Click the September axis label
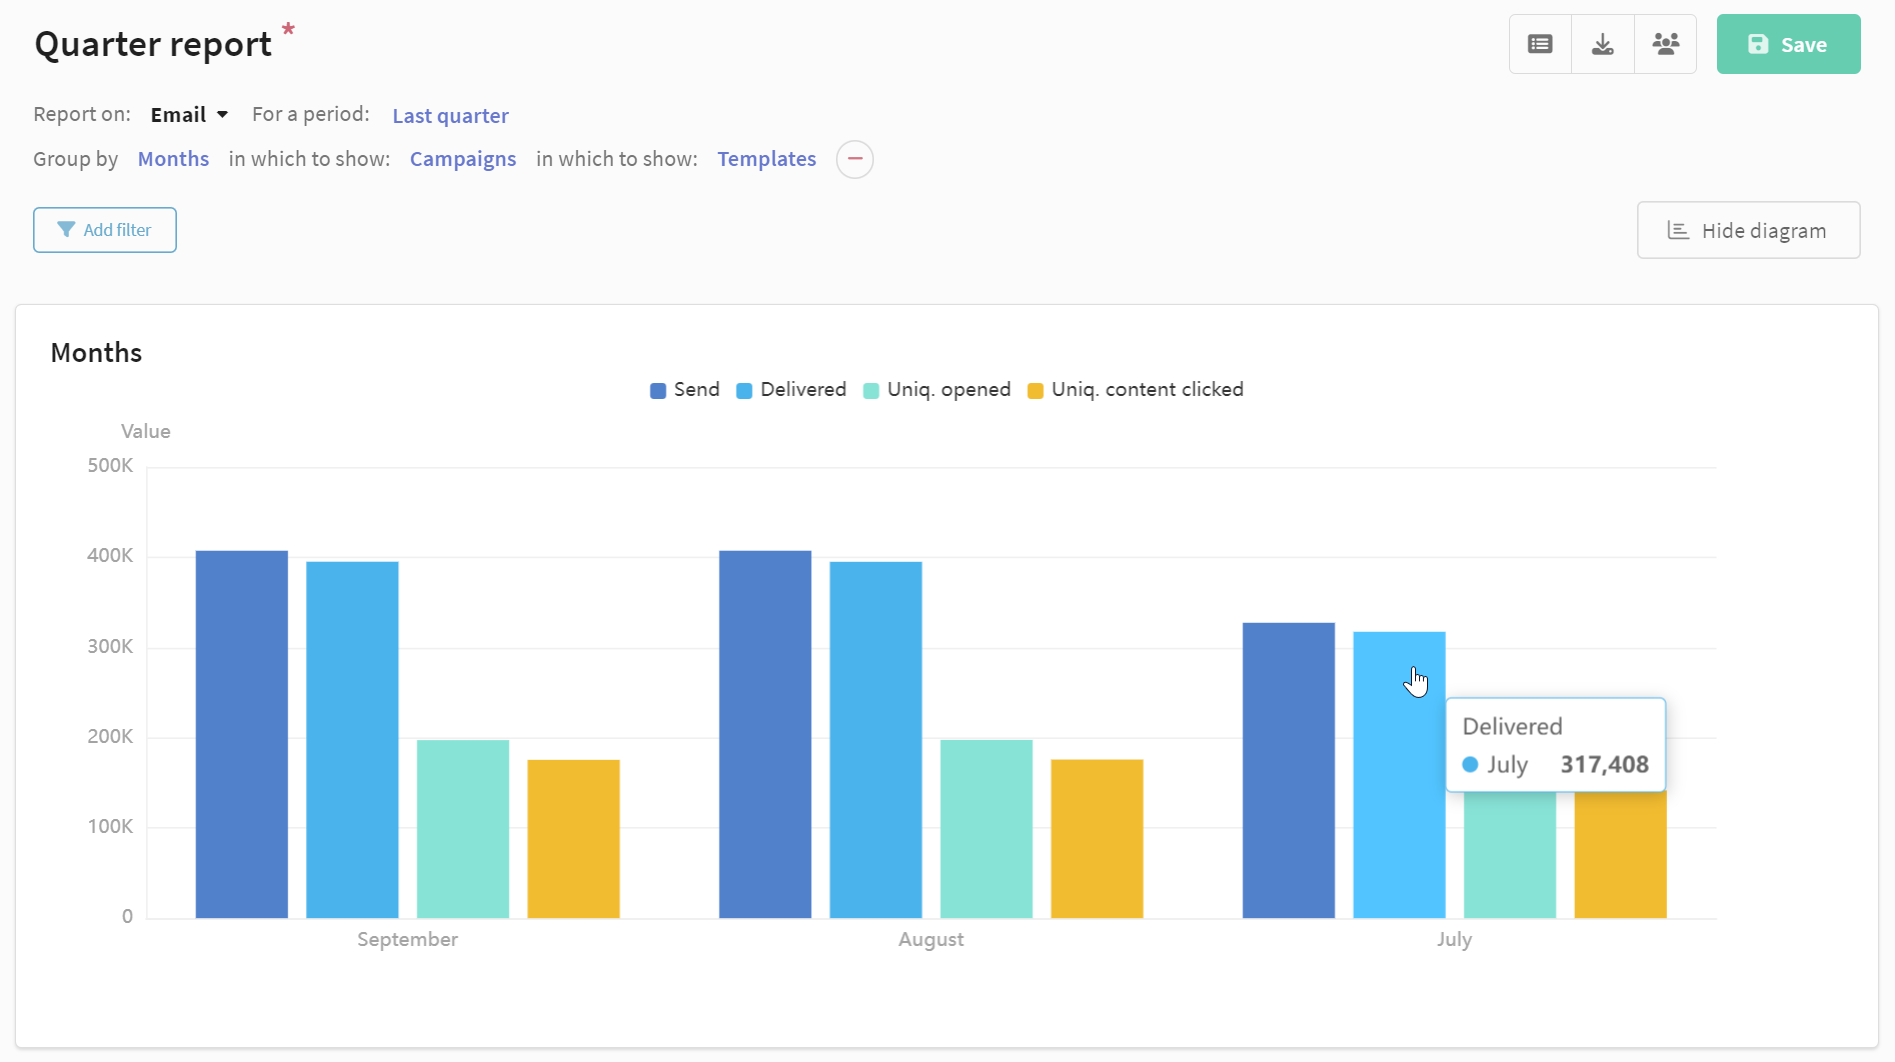This screenshot has height=1062, width=1895. (x=407, y=940)
